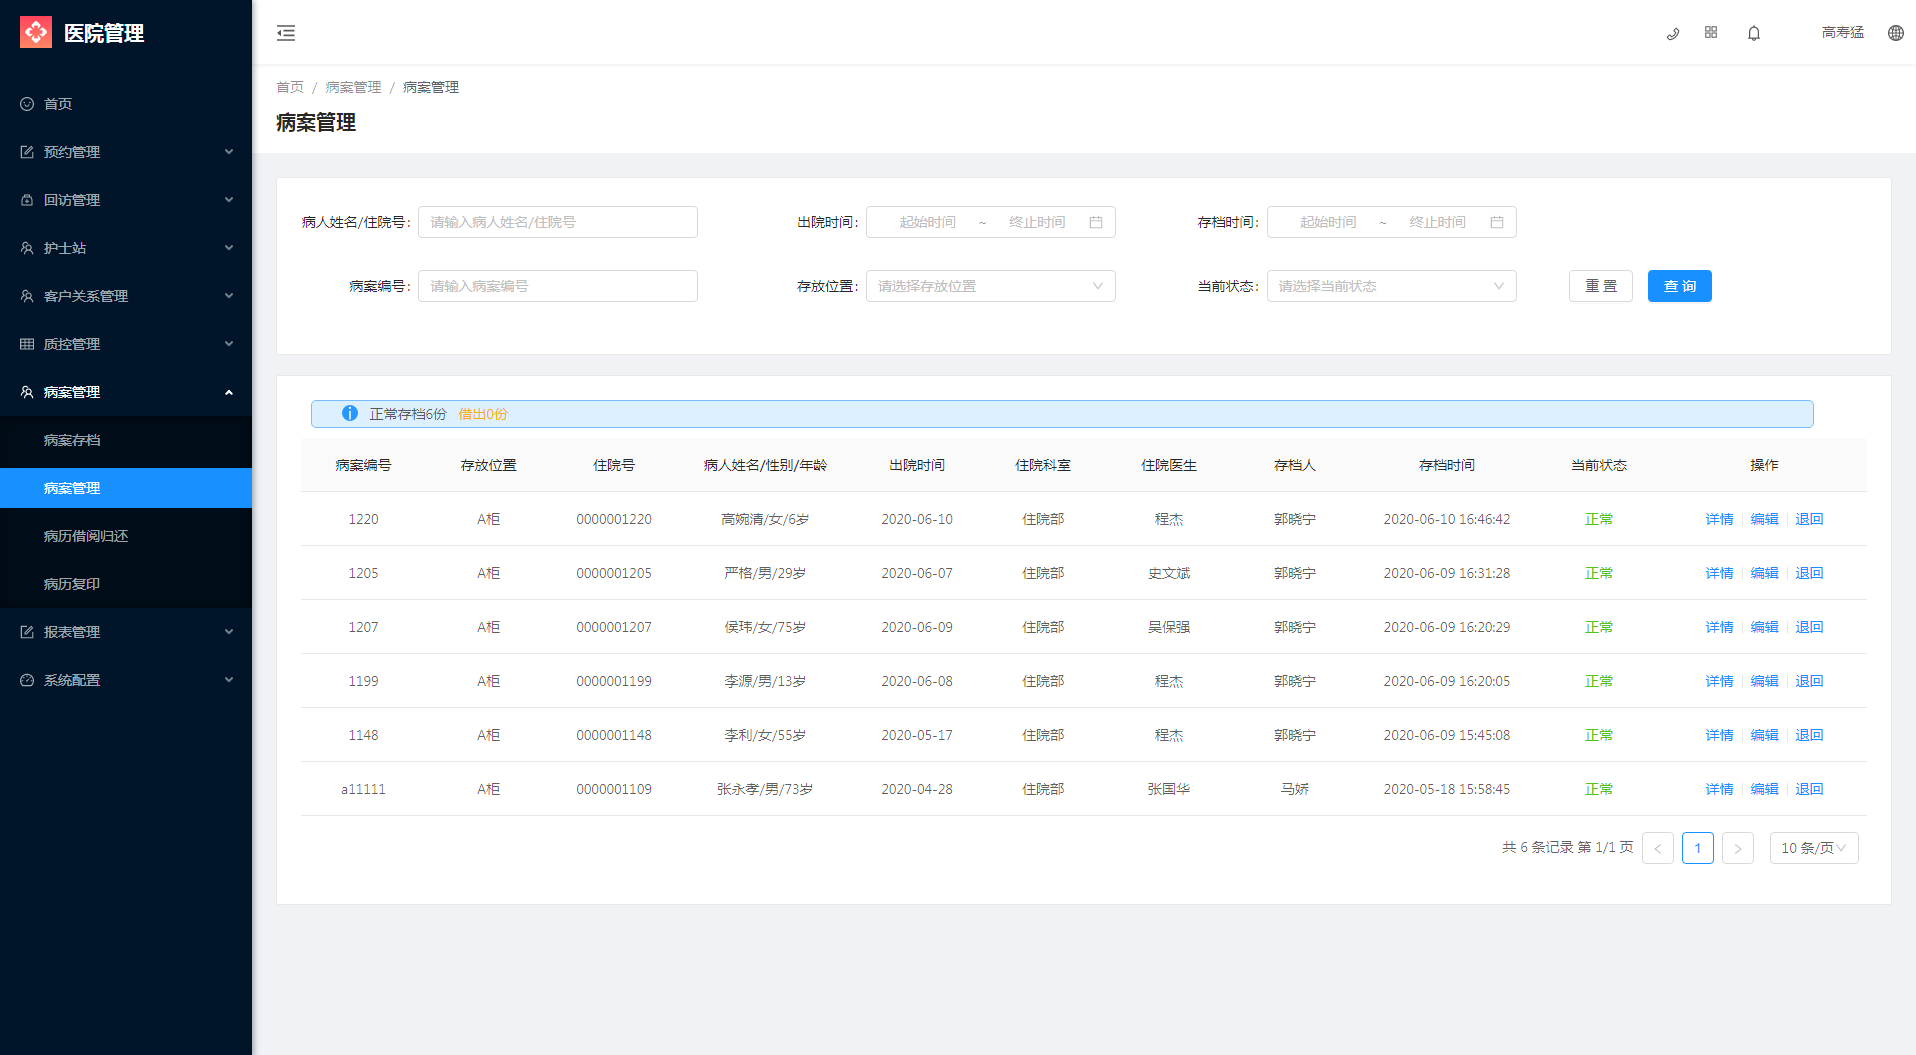Open the 存放位置 dropdown

(x=991, y=286)
